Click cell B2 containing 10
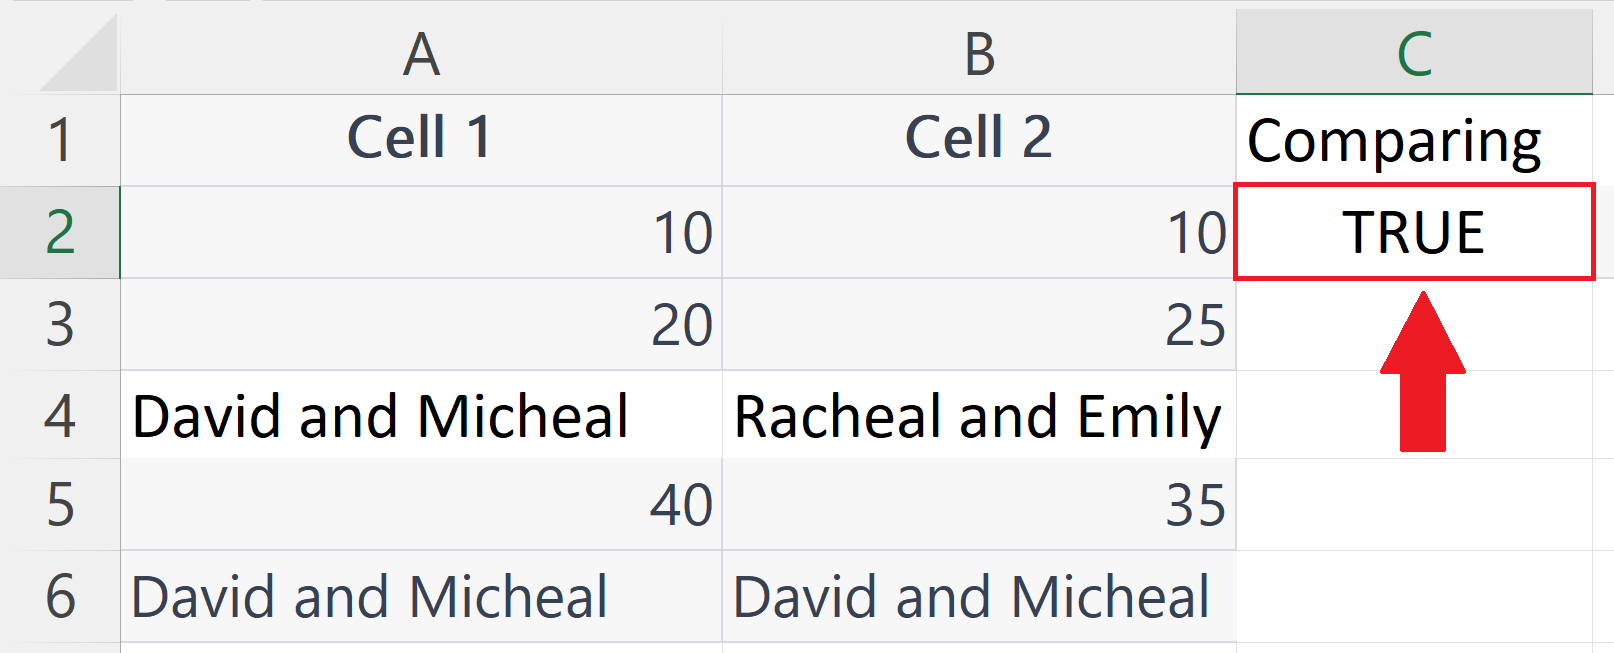The image size is (1614, 653). pos(979,233)
